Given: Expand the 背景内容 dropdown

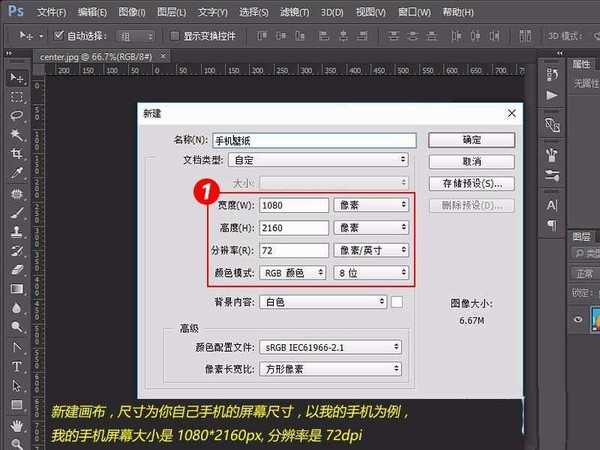Looking at the screenshot, I should click(x=323, y=301).
